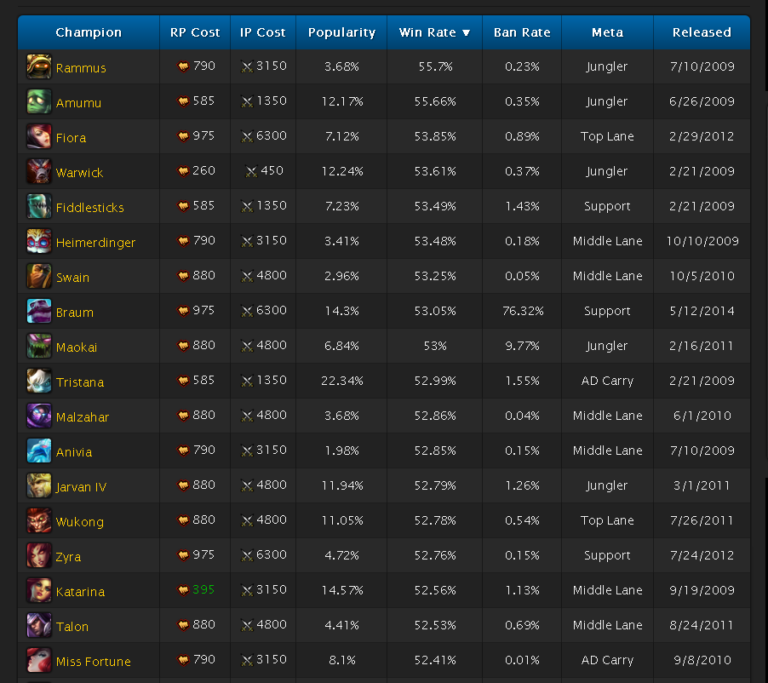Sort table by Popularity column

341,33
